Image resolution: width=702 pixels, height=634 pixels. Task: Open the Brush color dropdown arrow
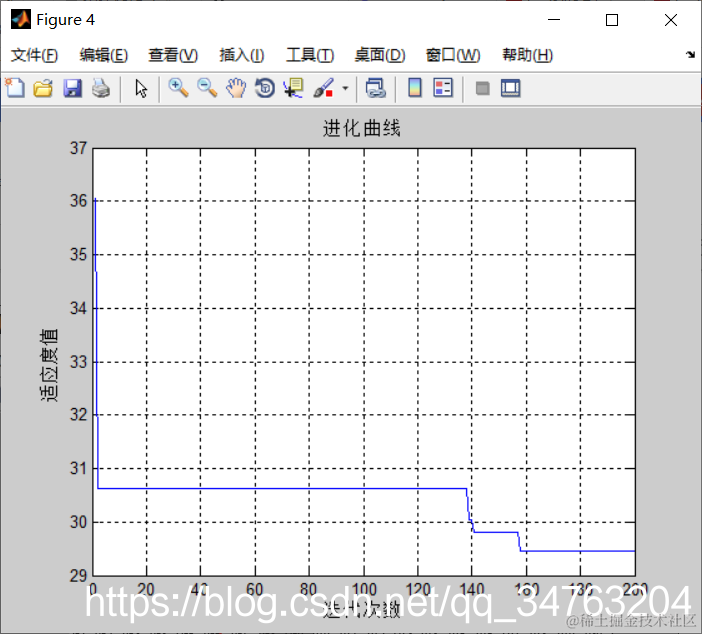coord(345,88)
